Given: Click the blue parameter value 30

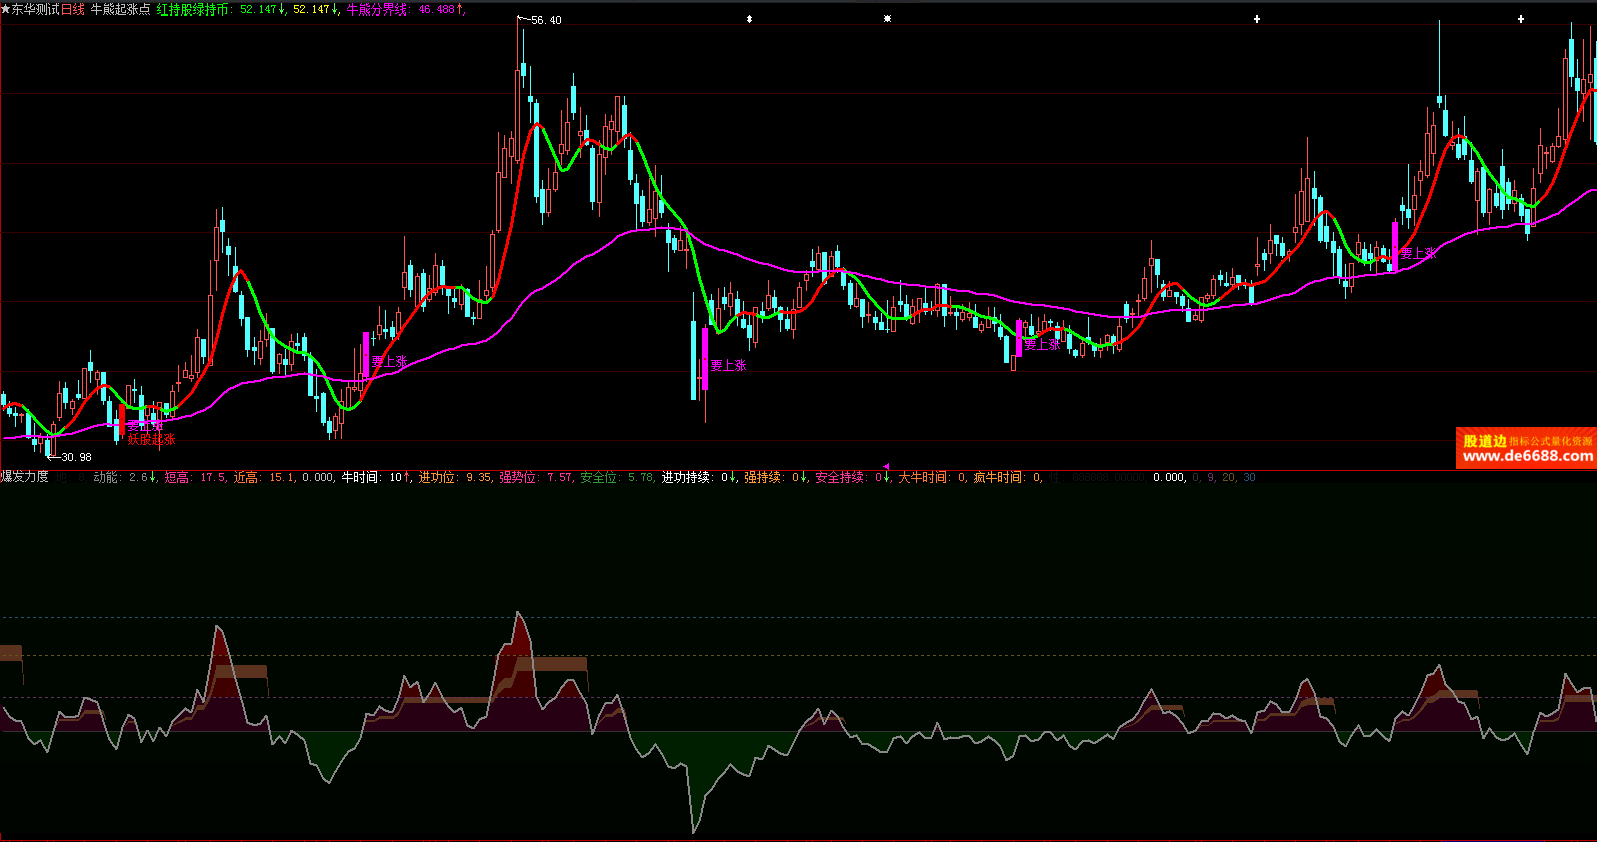Looking at the screenshot, I should click(1249, 478).
